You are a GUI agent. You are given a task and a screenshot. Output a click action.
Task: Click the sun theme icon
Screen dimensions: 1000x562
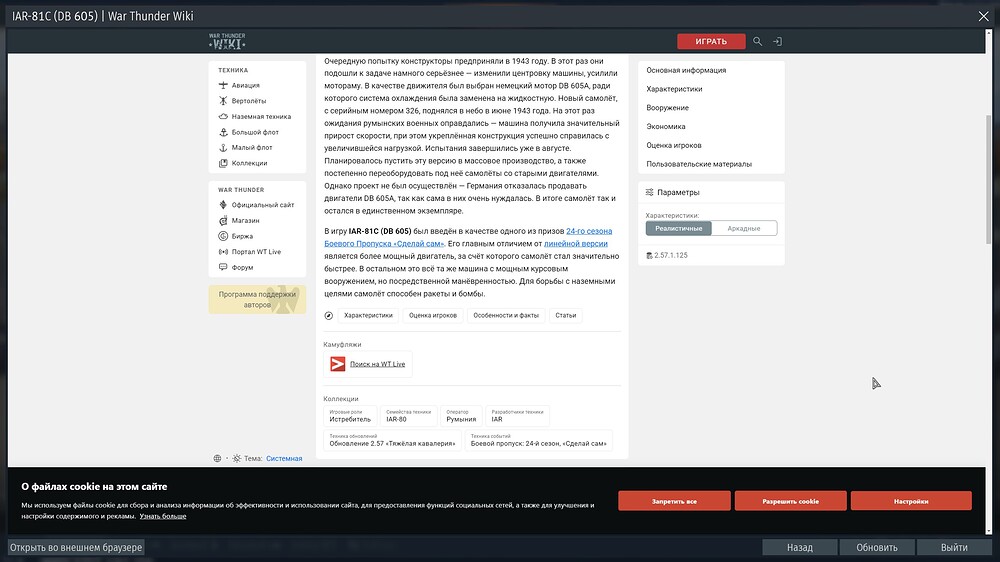click(237, 458)
